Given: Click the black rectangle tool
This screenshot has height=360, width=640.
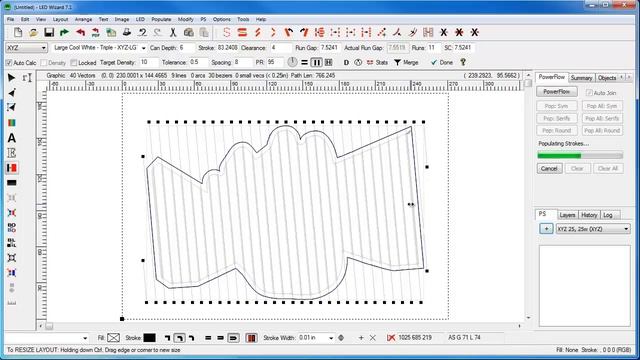Looking at the screenshot, I should [x=11, y=183].
